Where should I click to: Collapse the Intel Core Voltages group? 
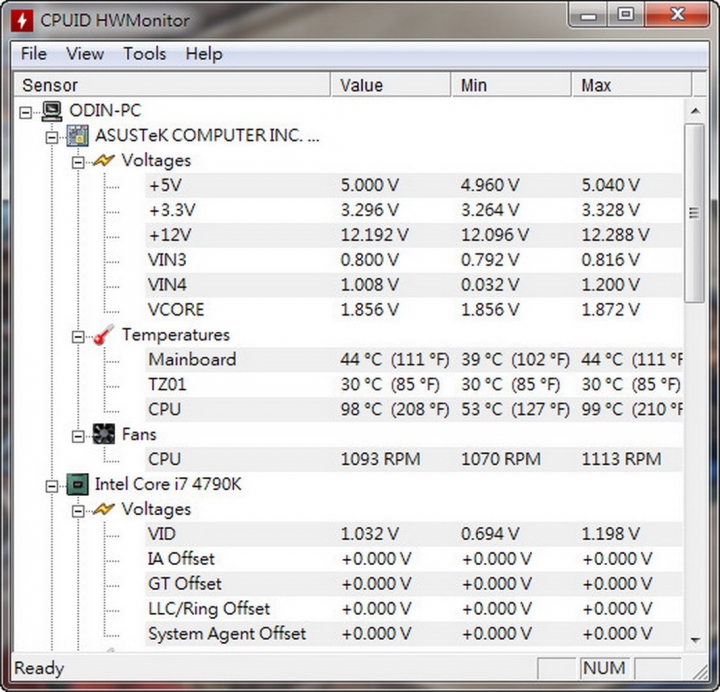pyautogui.click(x=78, y=511)
